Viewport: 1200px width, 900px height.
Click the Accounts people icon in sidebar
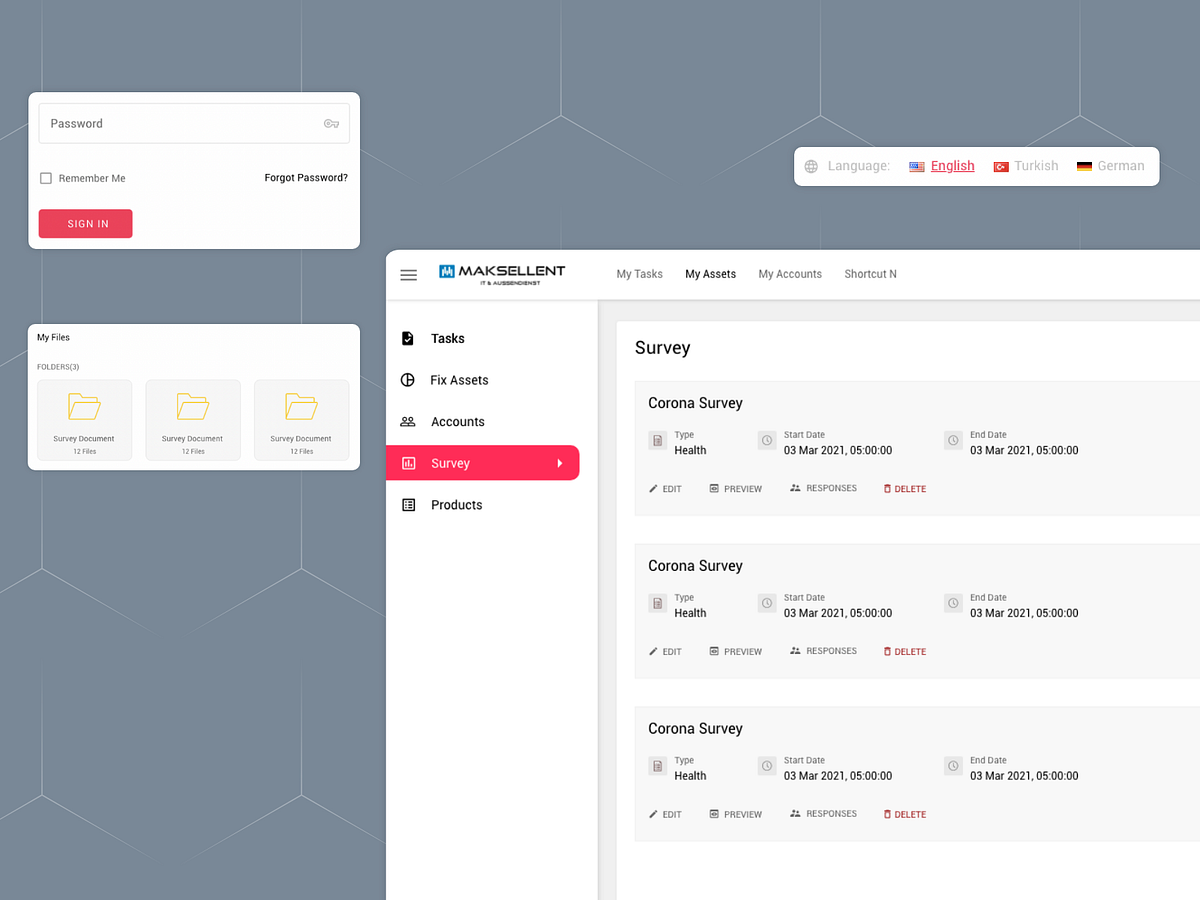pyautogui.click(x=408, y=421)
